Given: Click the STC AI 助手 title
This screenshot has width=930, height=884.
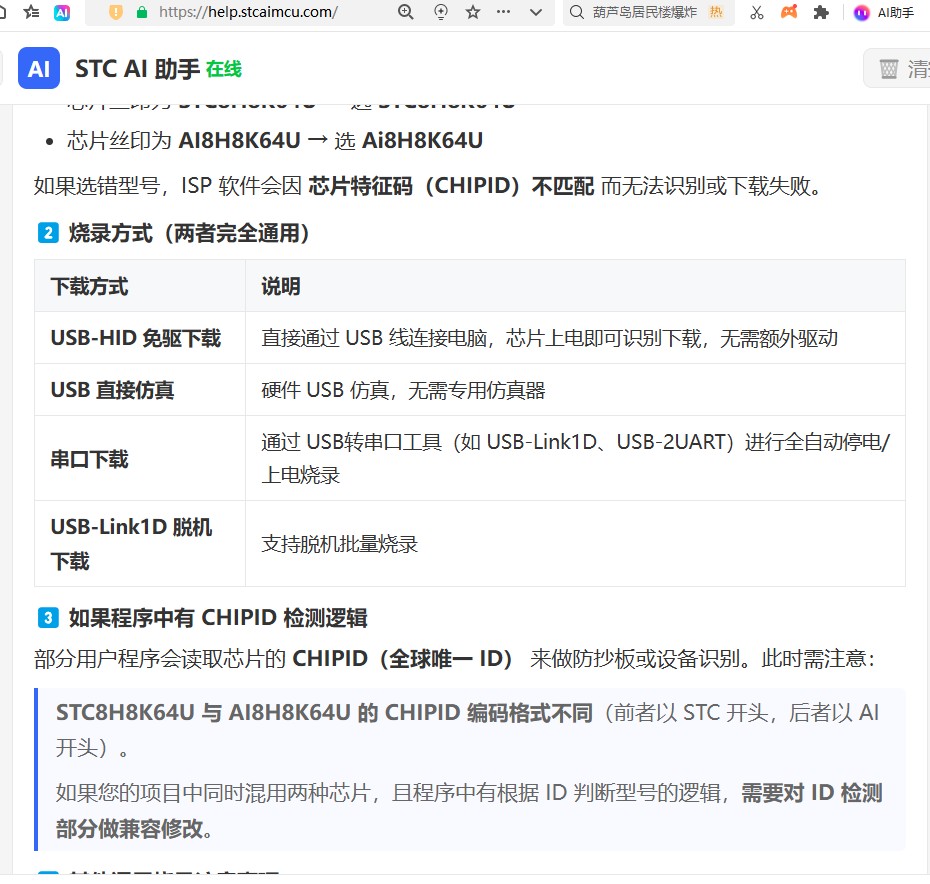Looking at the screenshot, I should pos(137,69).
